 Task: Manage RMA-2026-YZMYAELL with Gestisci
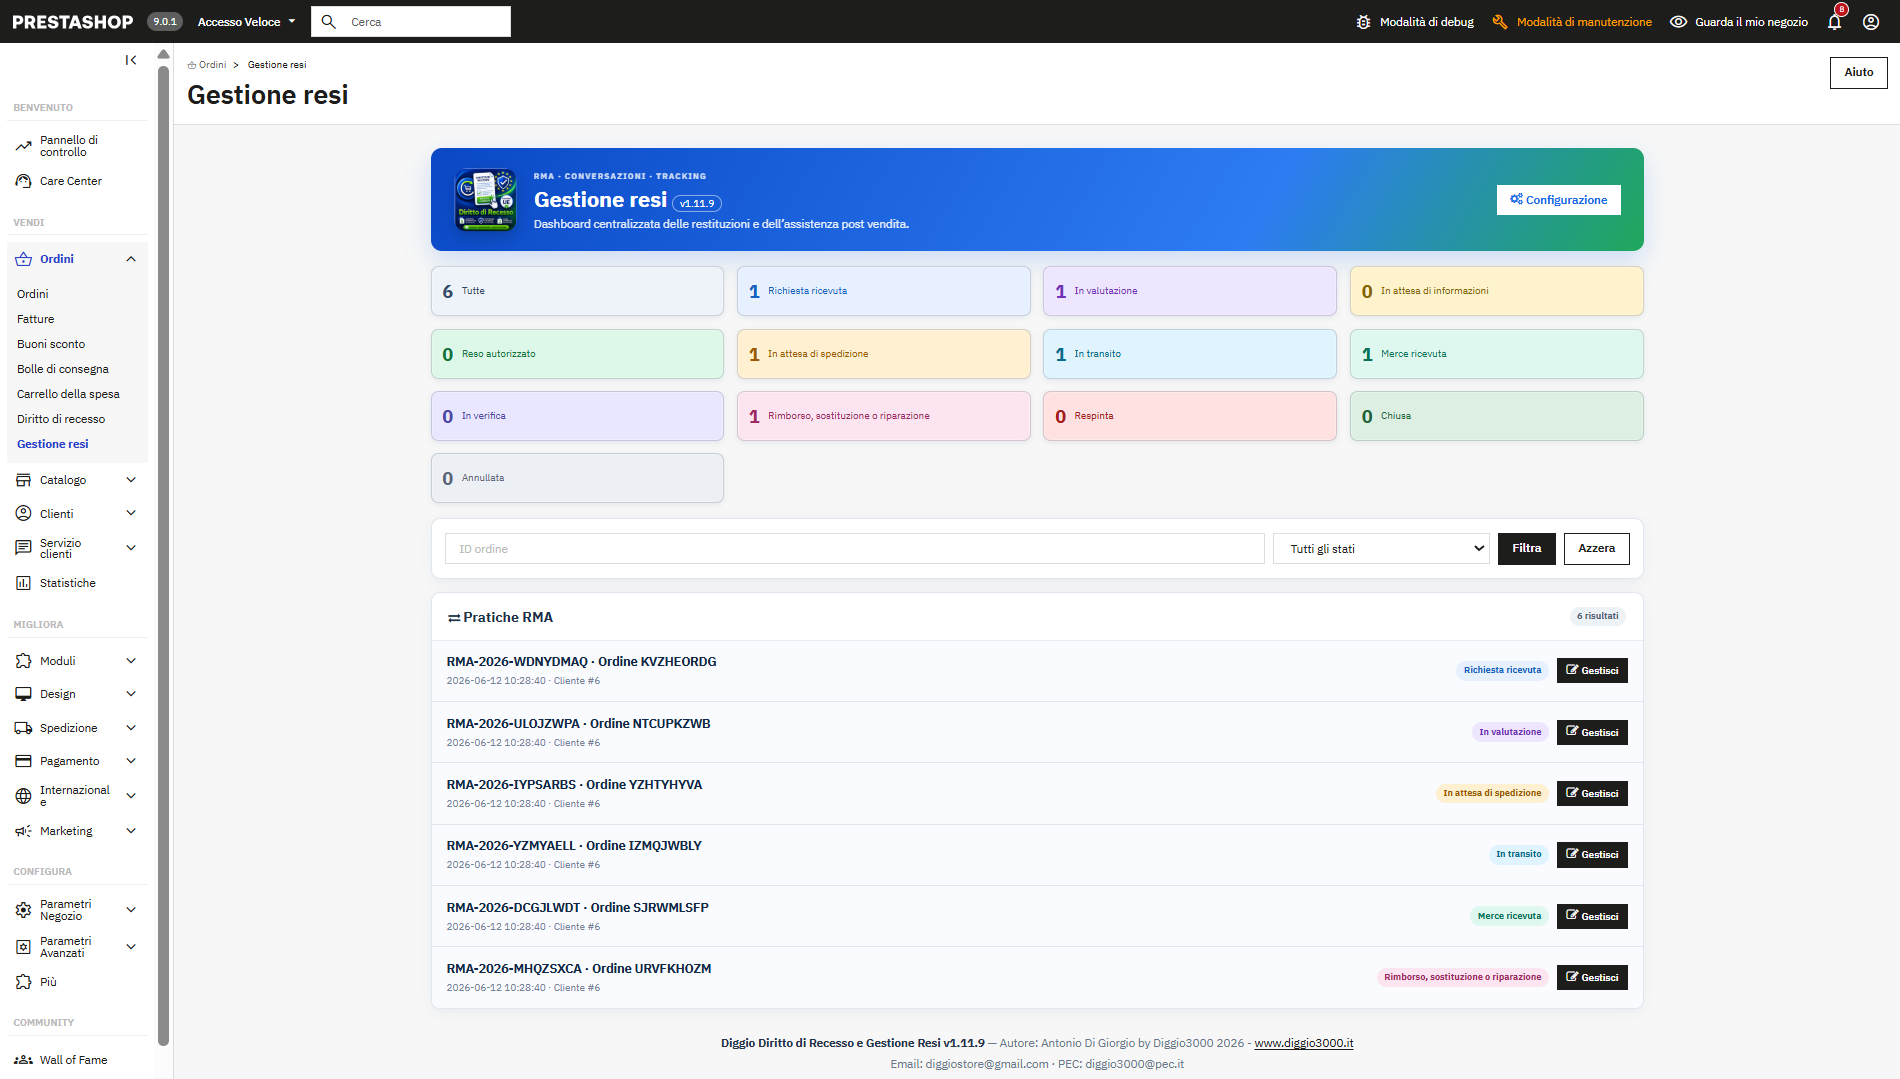(1592, 855)
